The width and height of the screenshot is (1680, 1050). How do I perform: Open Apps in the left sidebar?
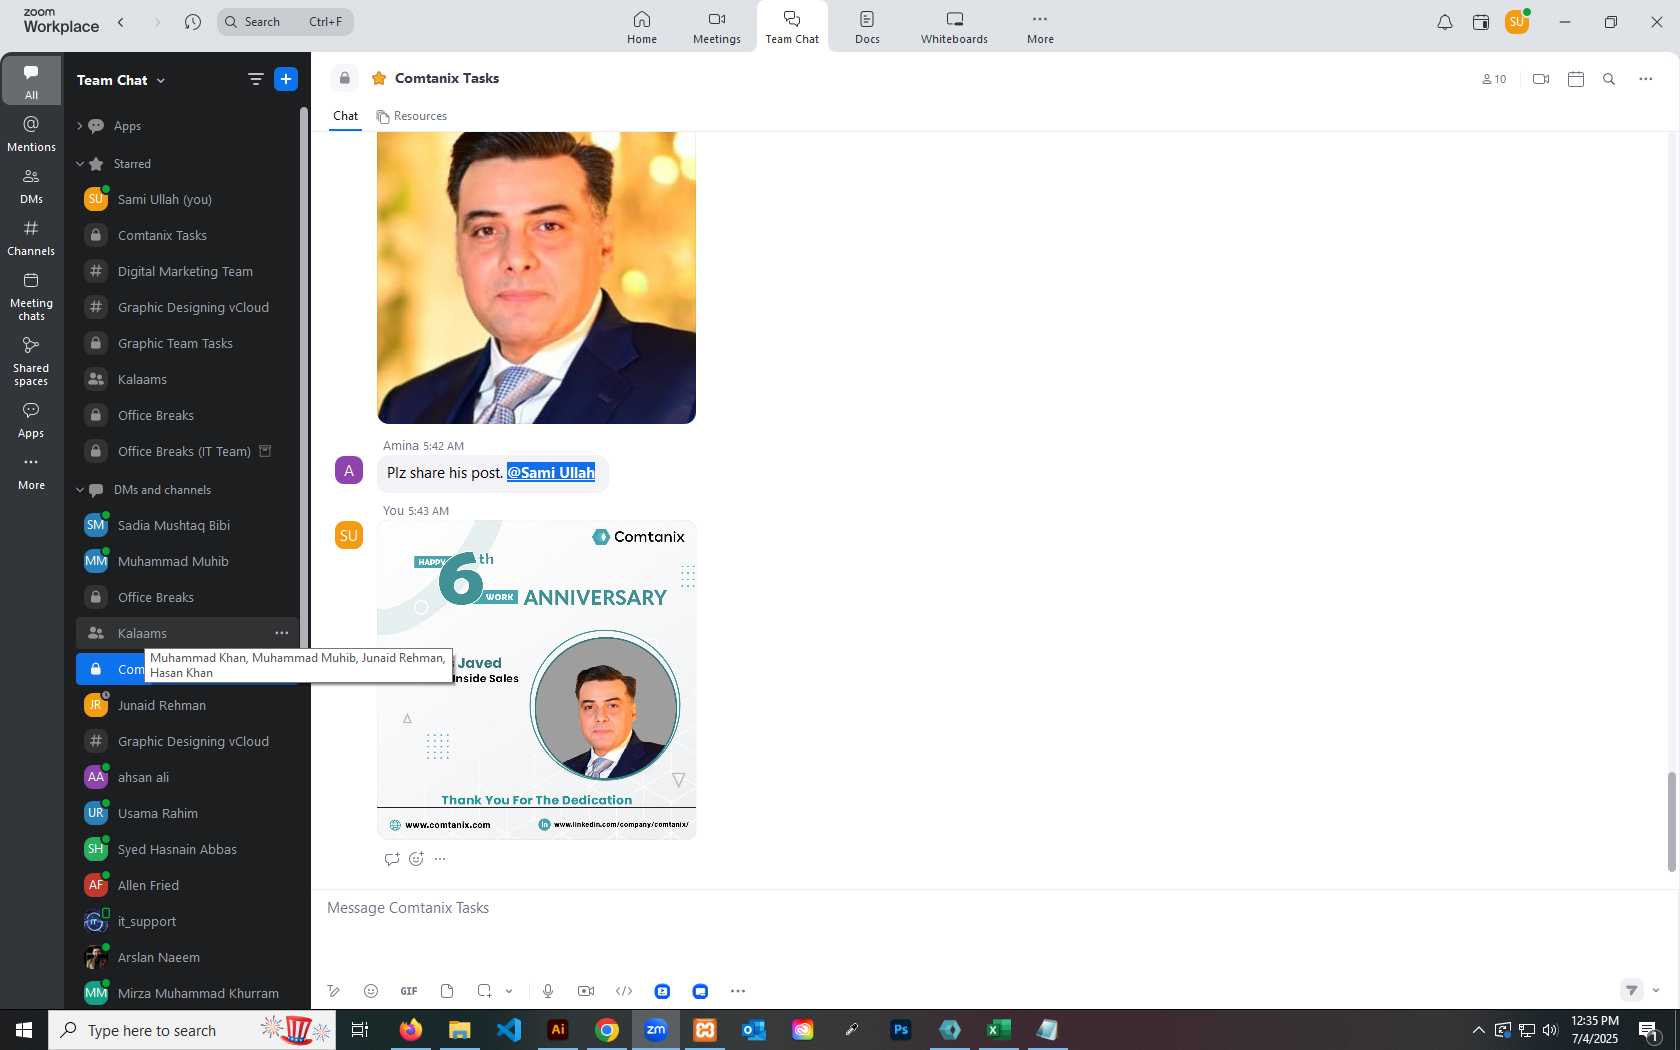[31, 420]
